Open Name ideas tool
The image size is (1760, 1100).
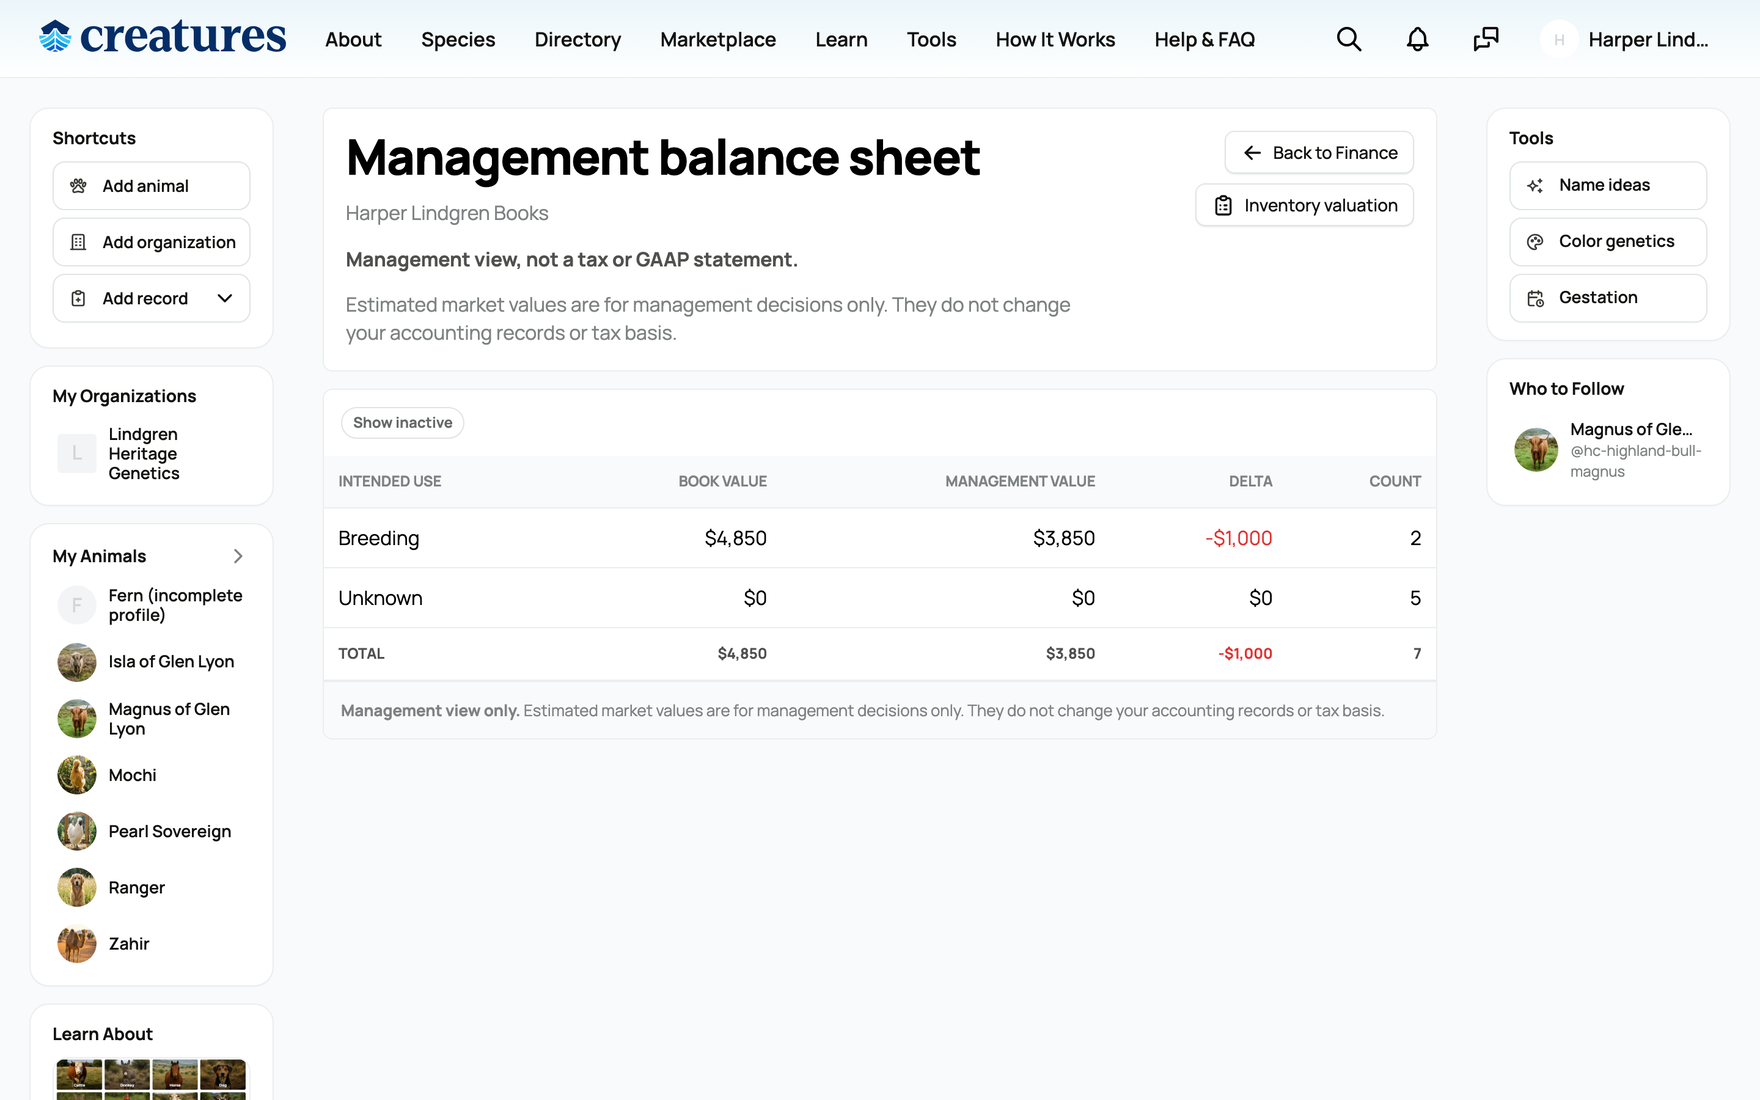point(1608,186)
